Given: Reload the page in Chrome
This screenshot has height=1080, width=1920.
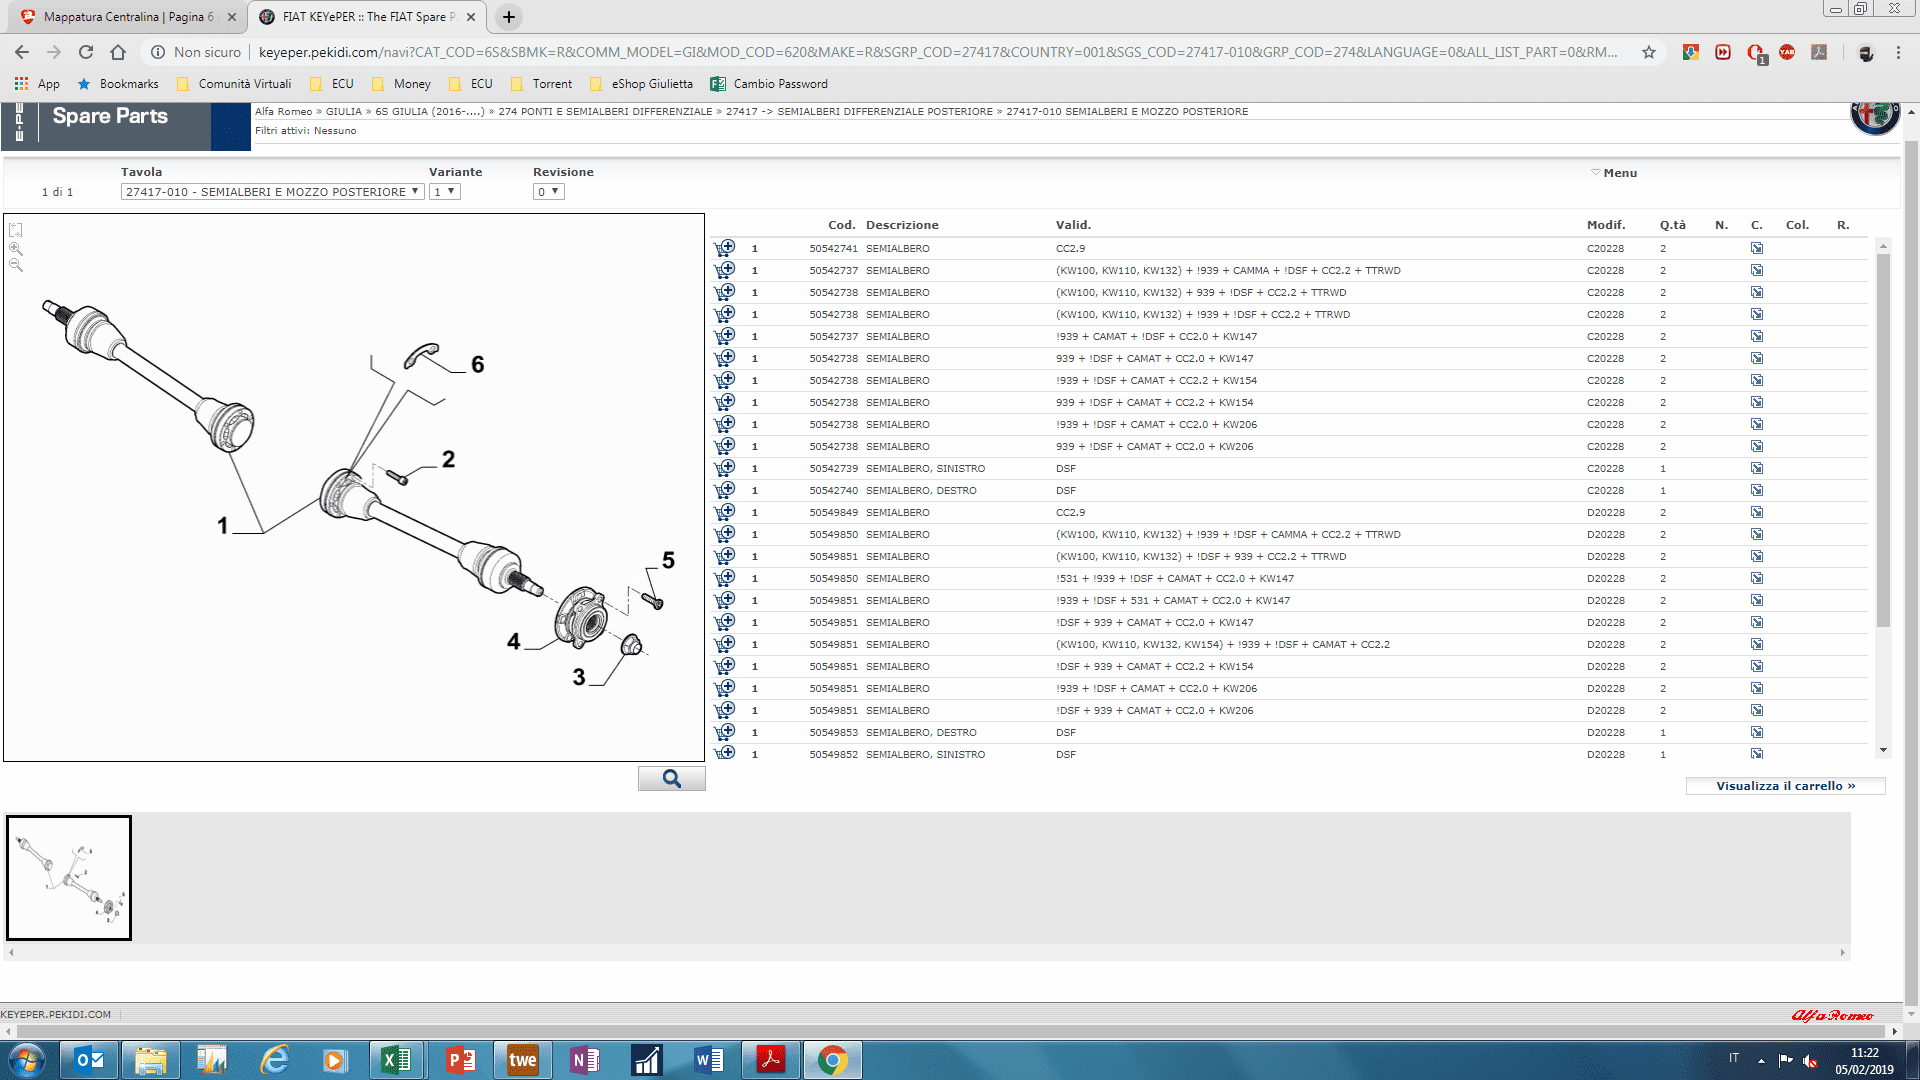Looking at the screenshot, I should pyautogui.click(x=86, y=52).
